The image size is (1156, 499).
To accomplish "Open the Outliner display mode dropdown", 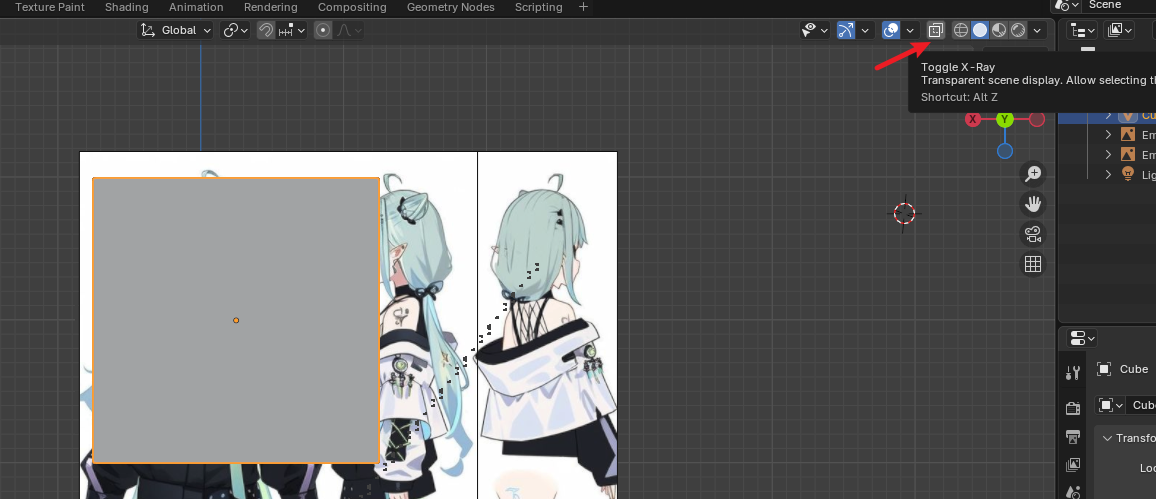I will tap(1118, 30).
